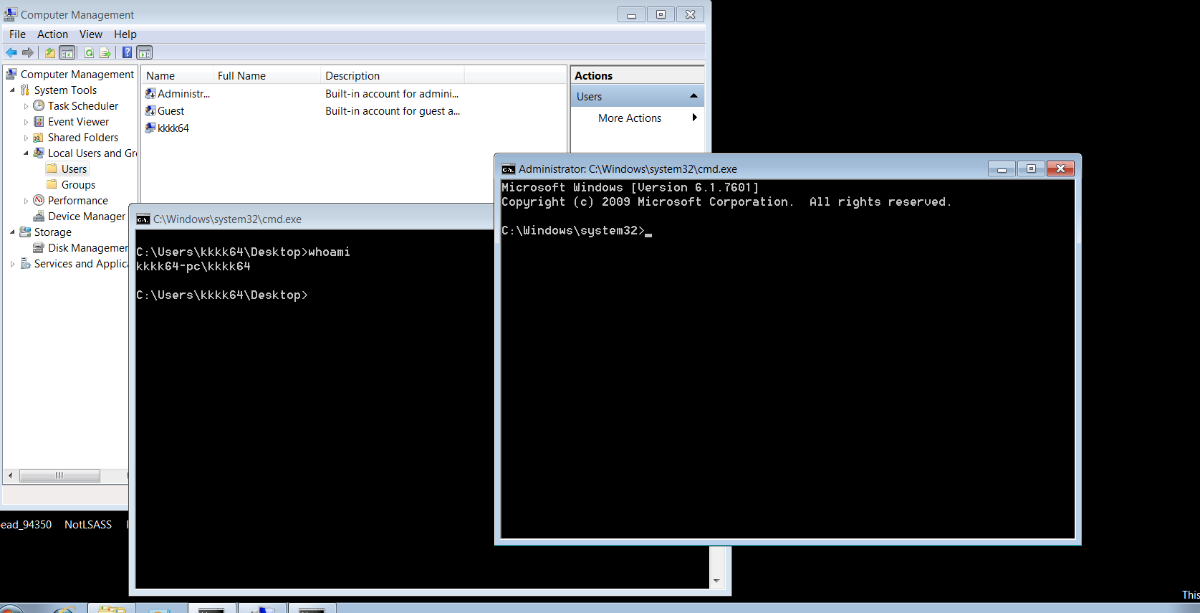Click the blue Help toolbar icon
The width and height of the screenshot is (1200, 613).
[x=127, y=52]
